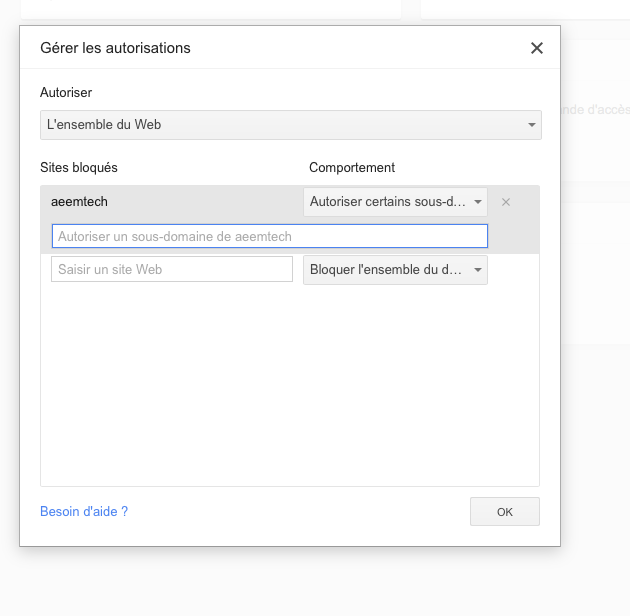
Task: Click the Gérer les autorisations title
Action: (x=115, y=48)
